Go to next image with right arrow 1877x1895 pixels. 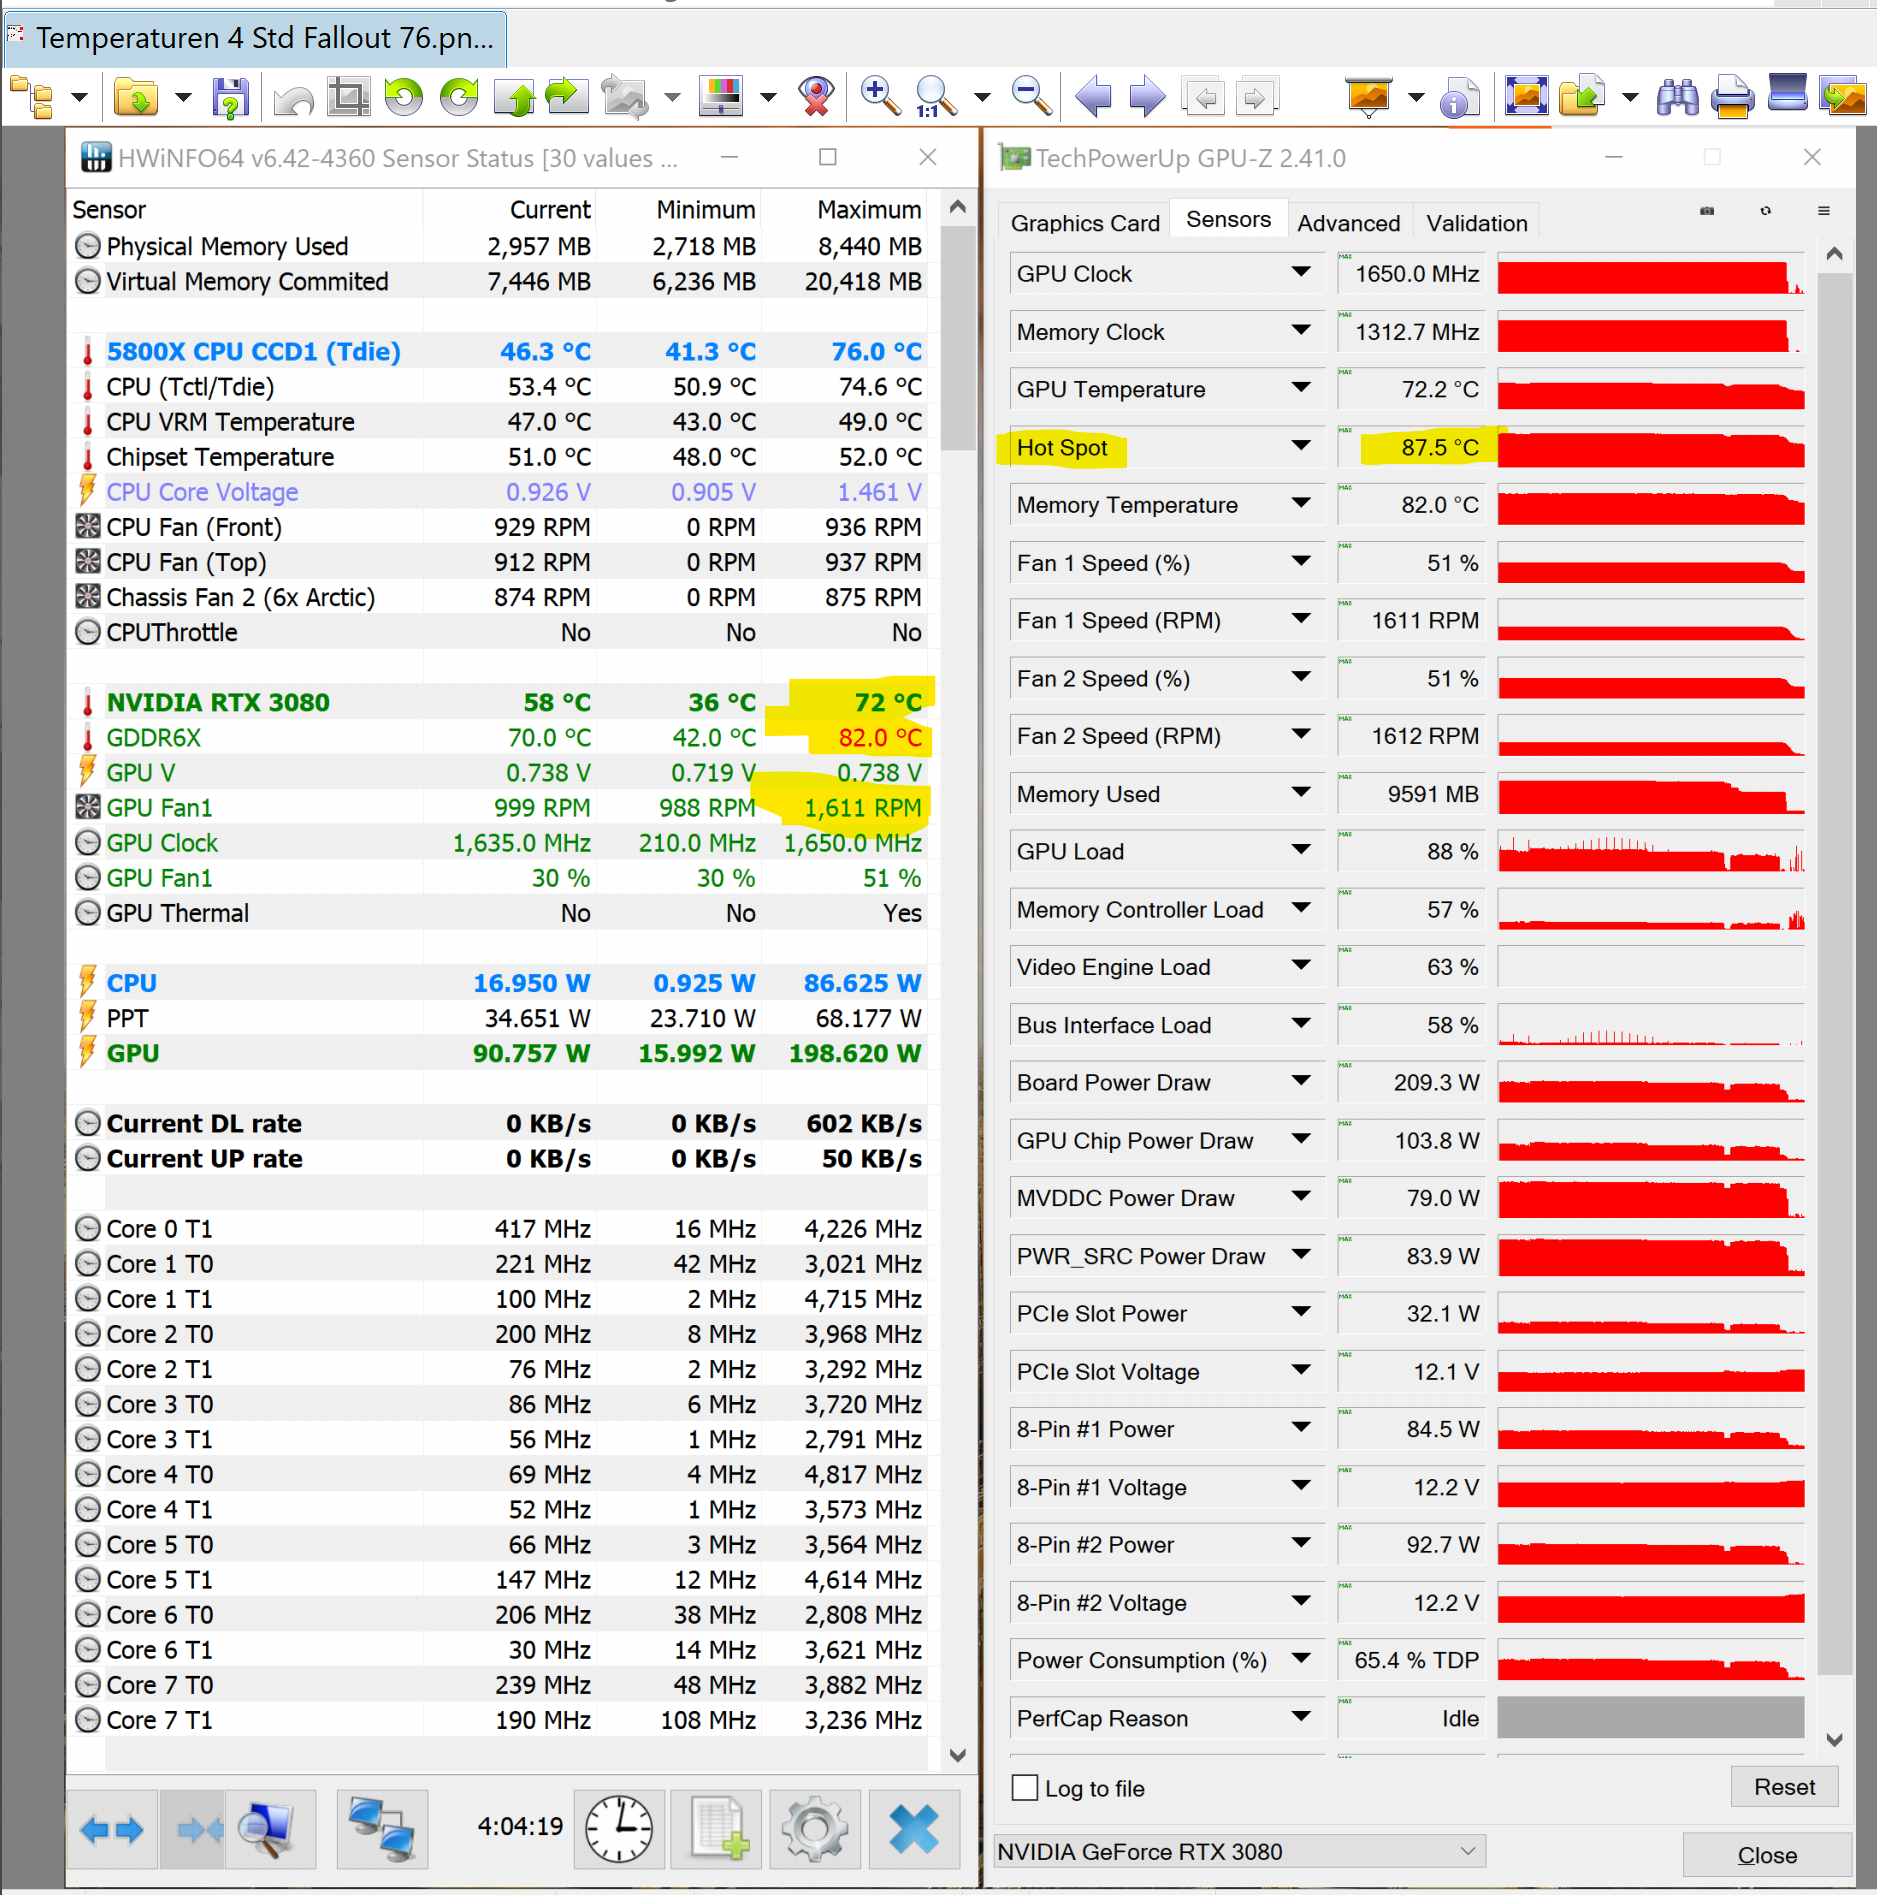tap(1147, 98)
